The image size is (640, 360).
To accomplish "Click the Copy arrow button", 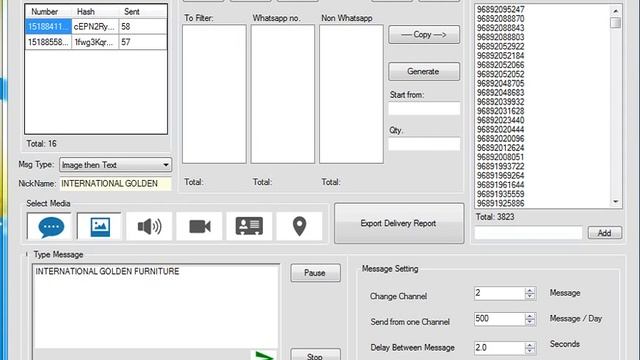I will pos(424,35).
